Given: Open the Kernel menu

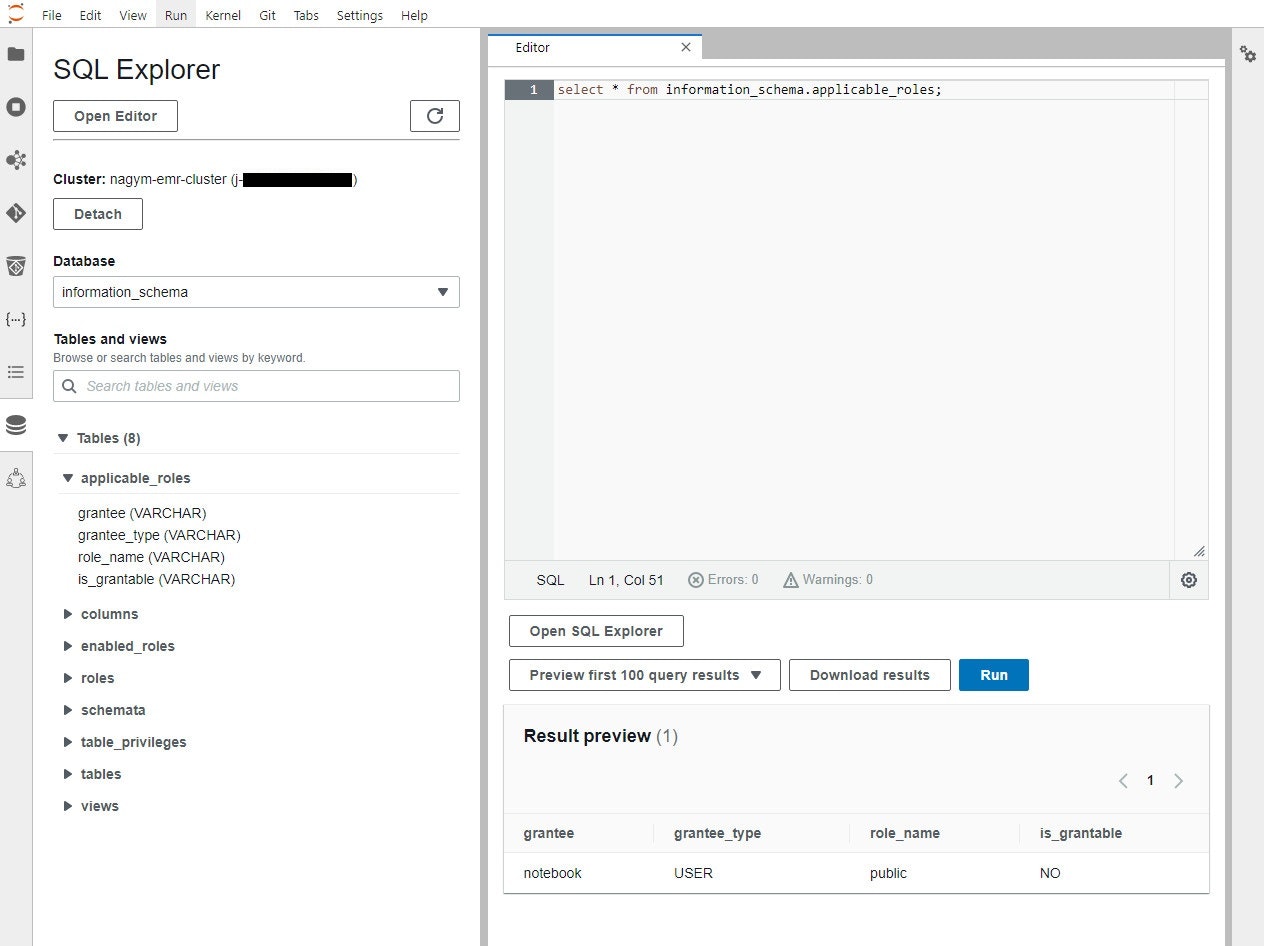Looking at the screenshot, I should 223,15.
